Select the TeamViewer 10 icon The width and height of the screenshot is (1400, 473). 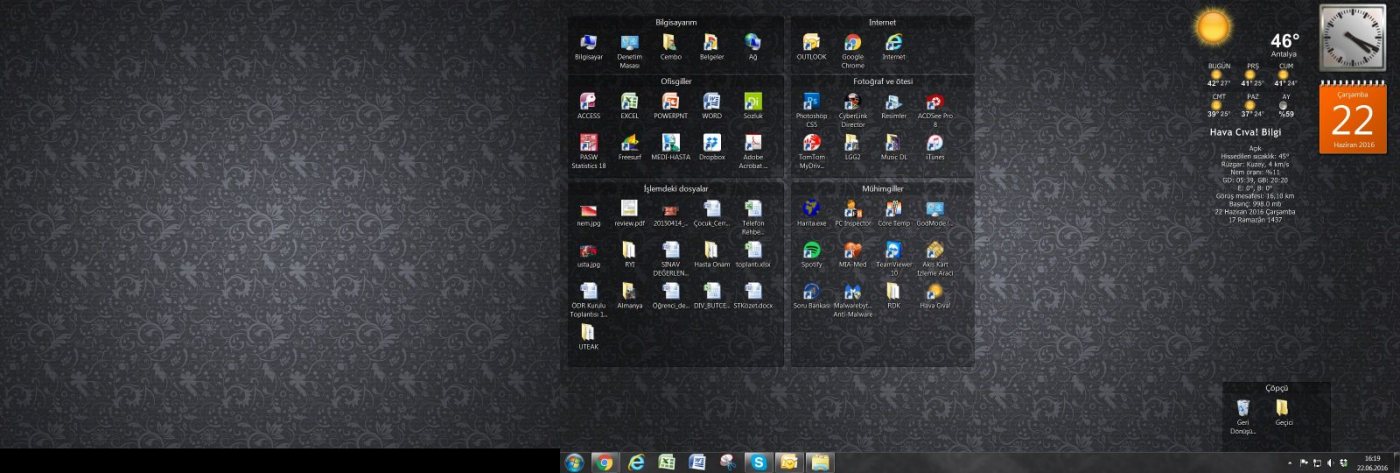coord(893,250)
